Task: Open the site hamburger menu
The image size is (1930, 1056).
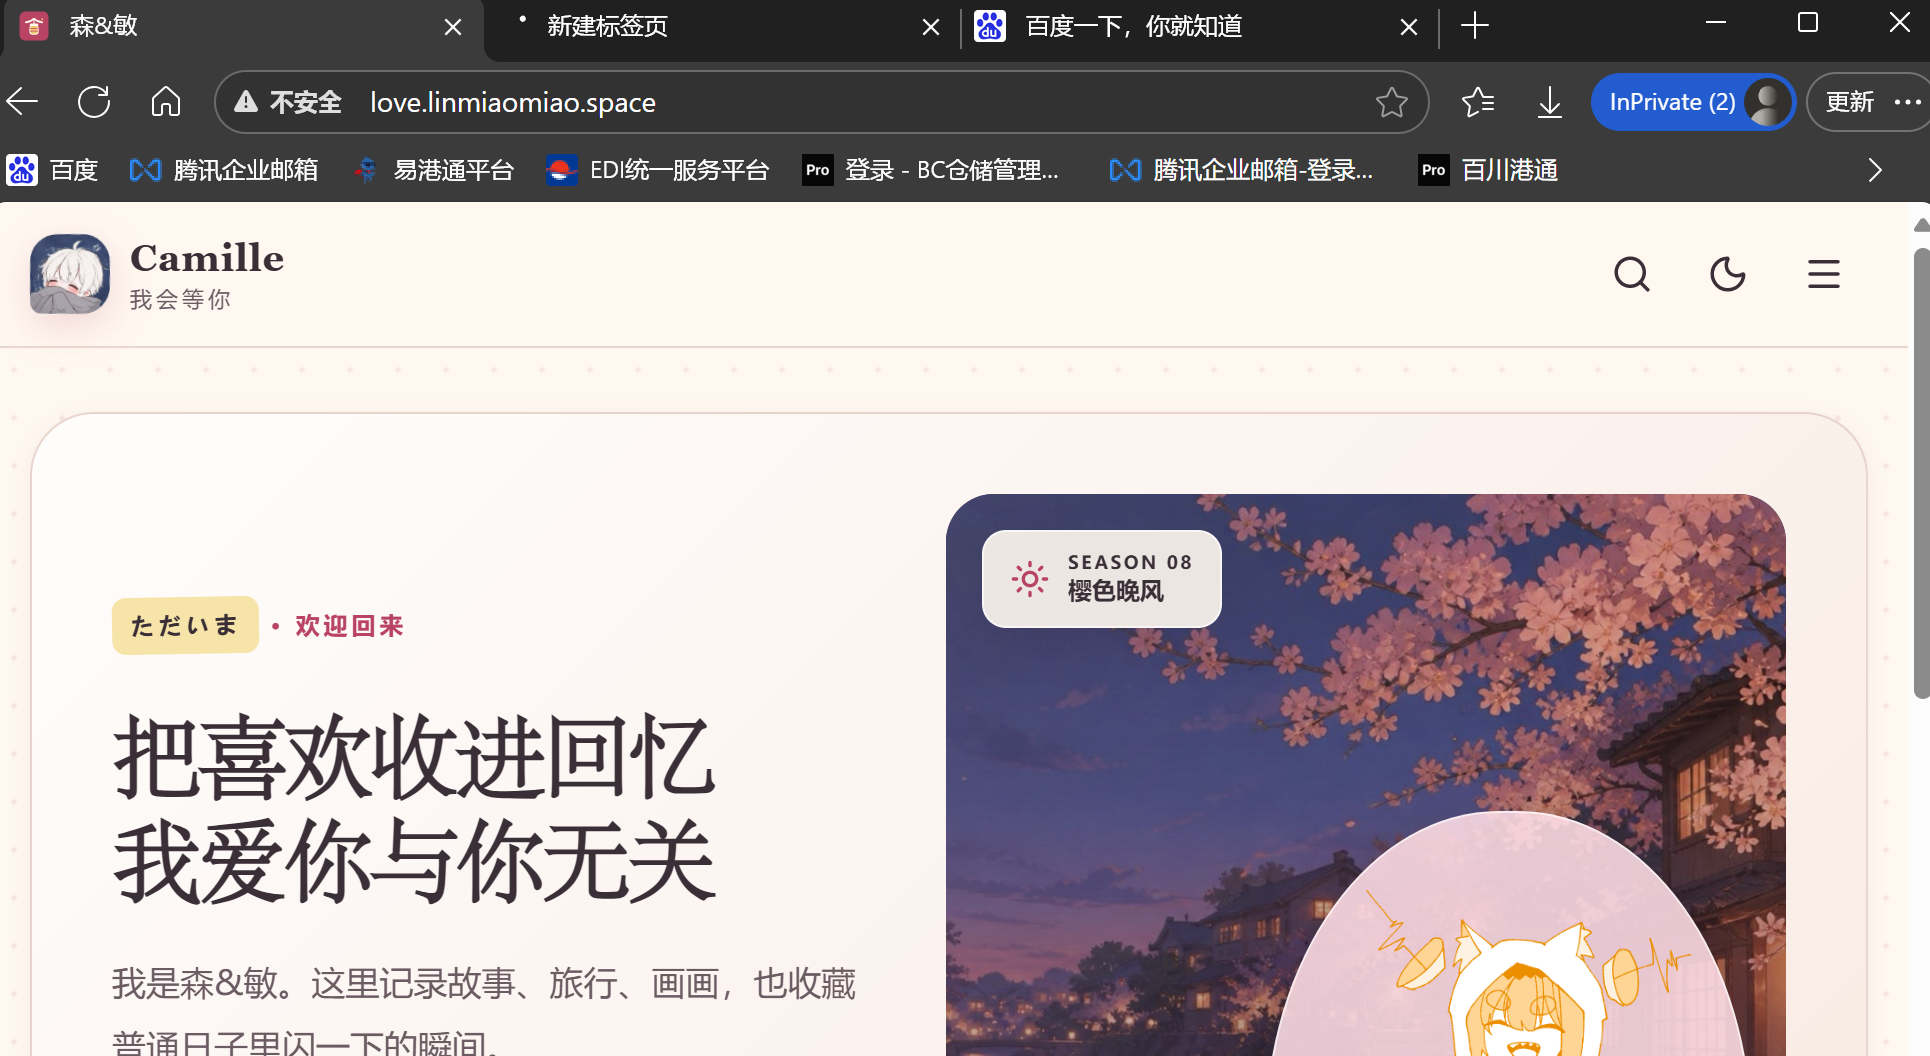Action: pyautogui.click(x=1824, y=274)
